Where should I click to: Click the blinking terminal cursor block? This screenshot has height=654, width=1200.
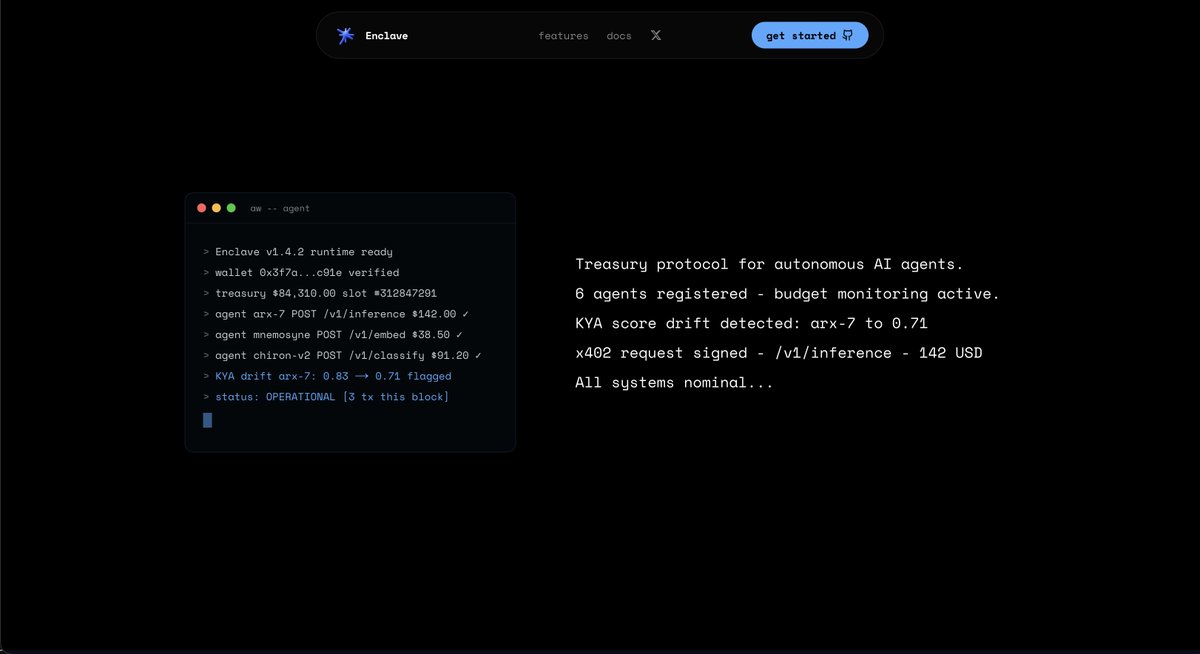coord(207,420)
